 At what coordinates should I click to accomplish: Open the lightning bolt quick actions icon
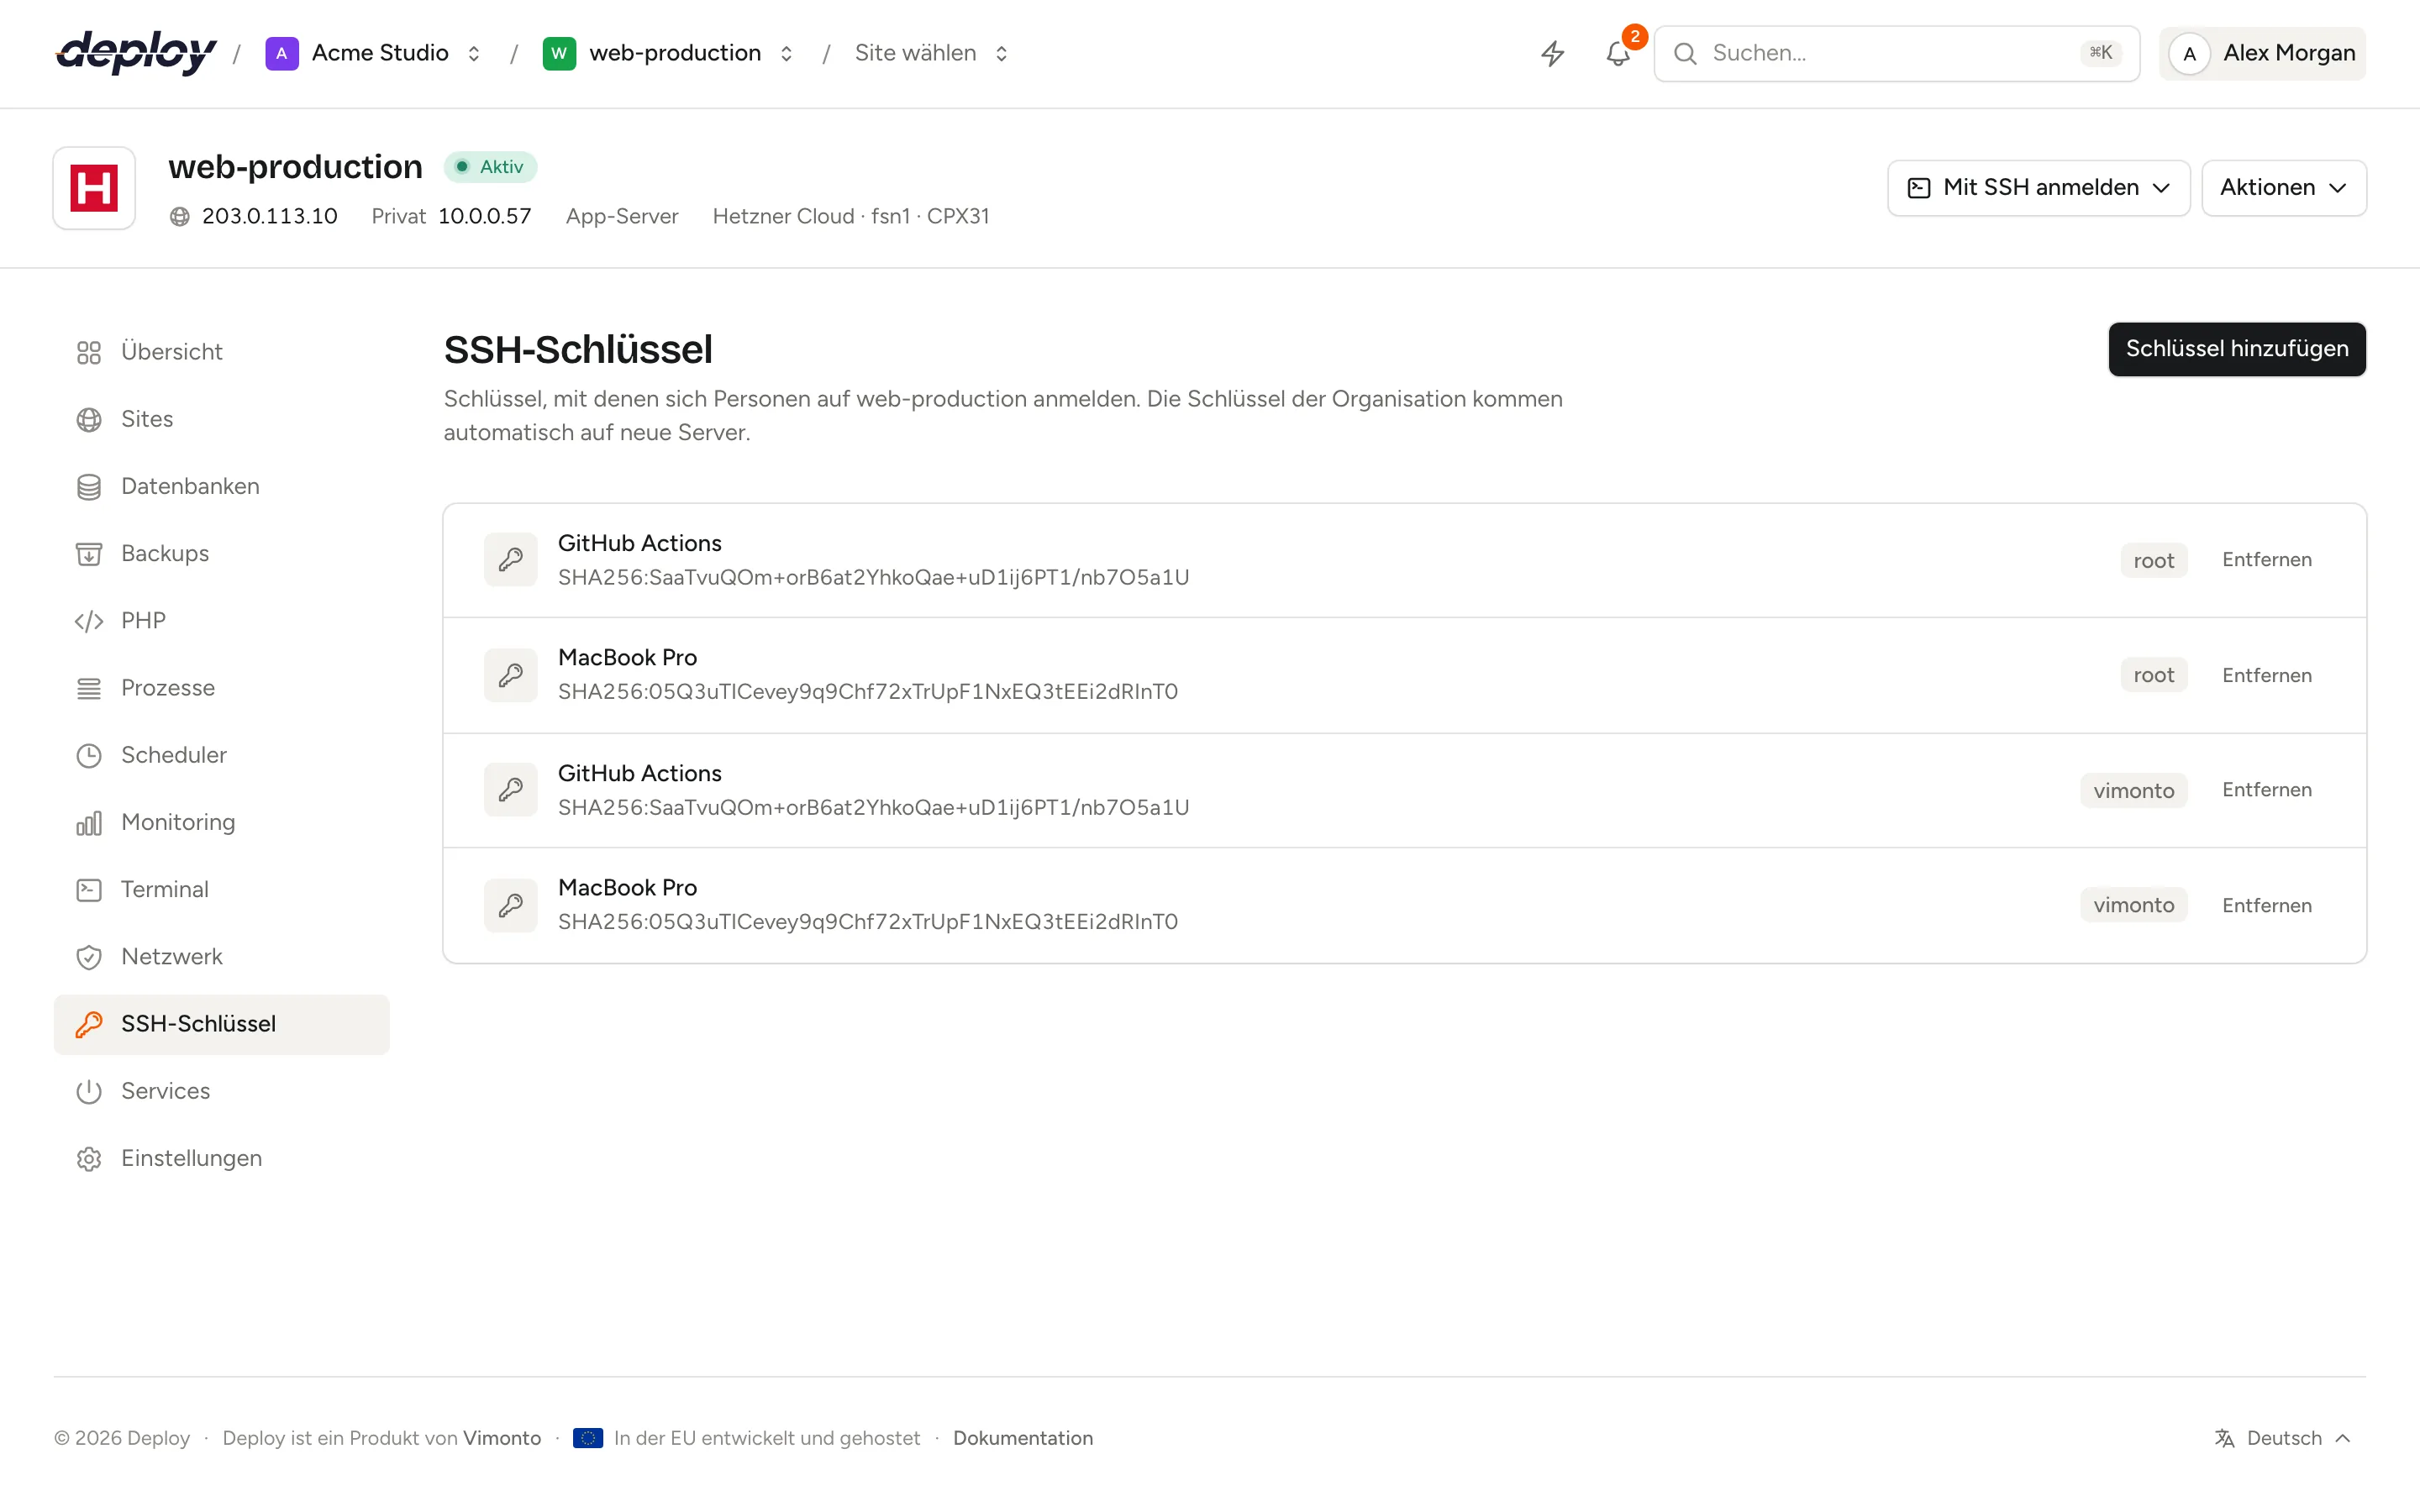pos(1552,53)
